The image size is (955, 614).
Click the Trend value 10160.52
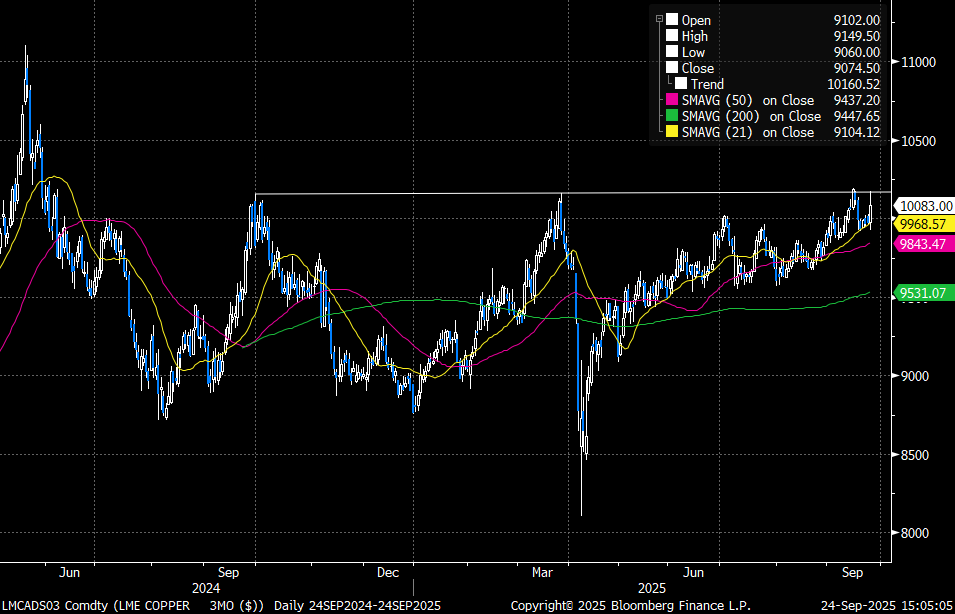853,84
